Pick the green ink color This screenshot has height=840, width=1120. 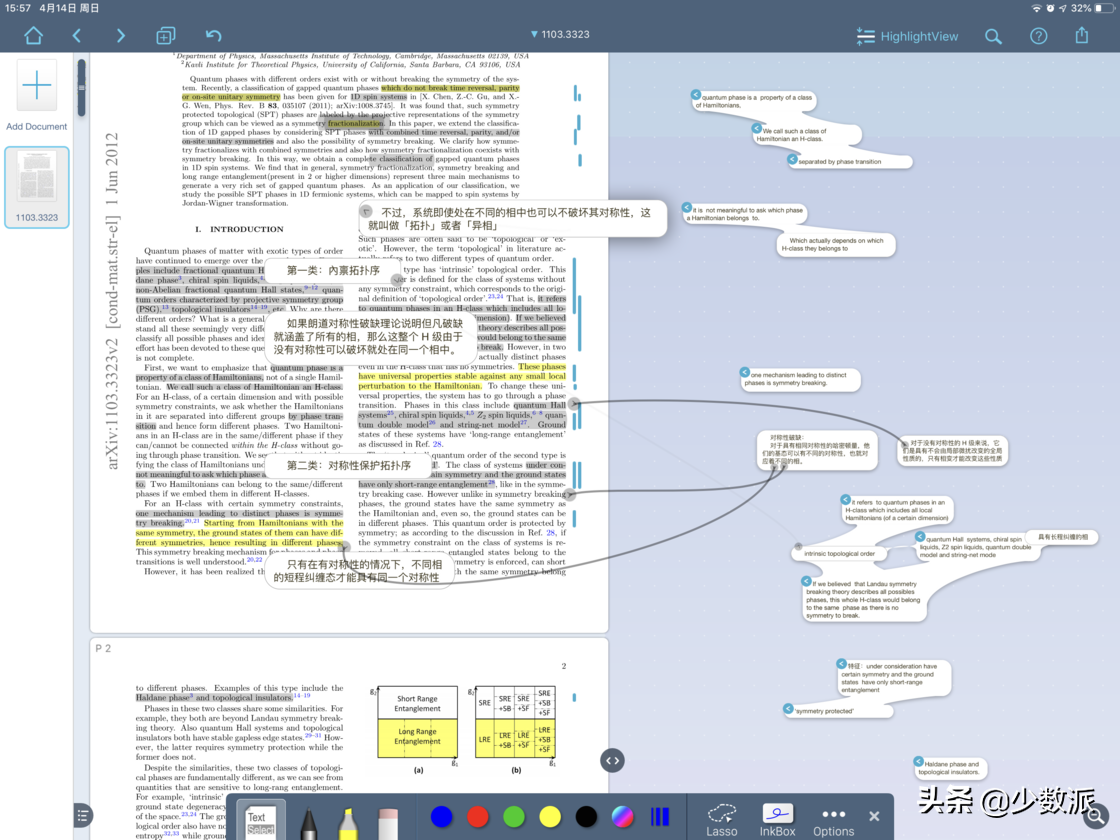click(514, 816)
